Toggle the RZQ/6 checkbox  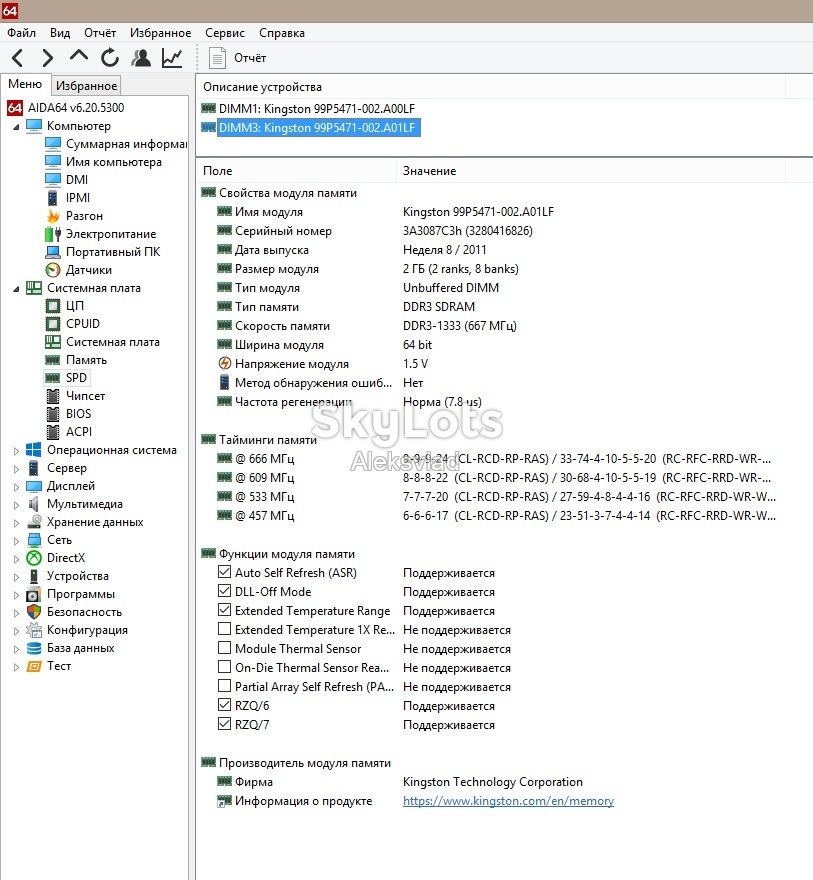coord(224,705)
